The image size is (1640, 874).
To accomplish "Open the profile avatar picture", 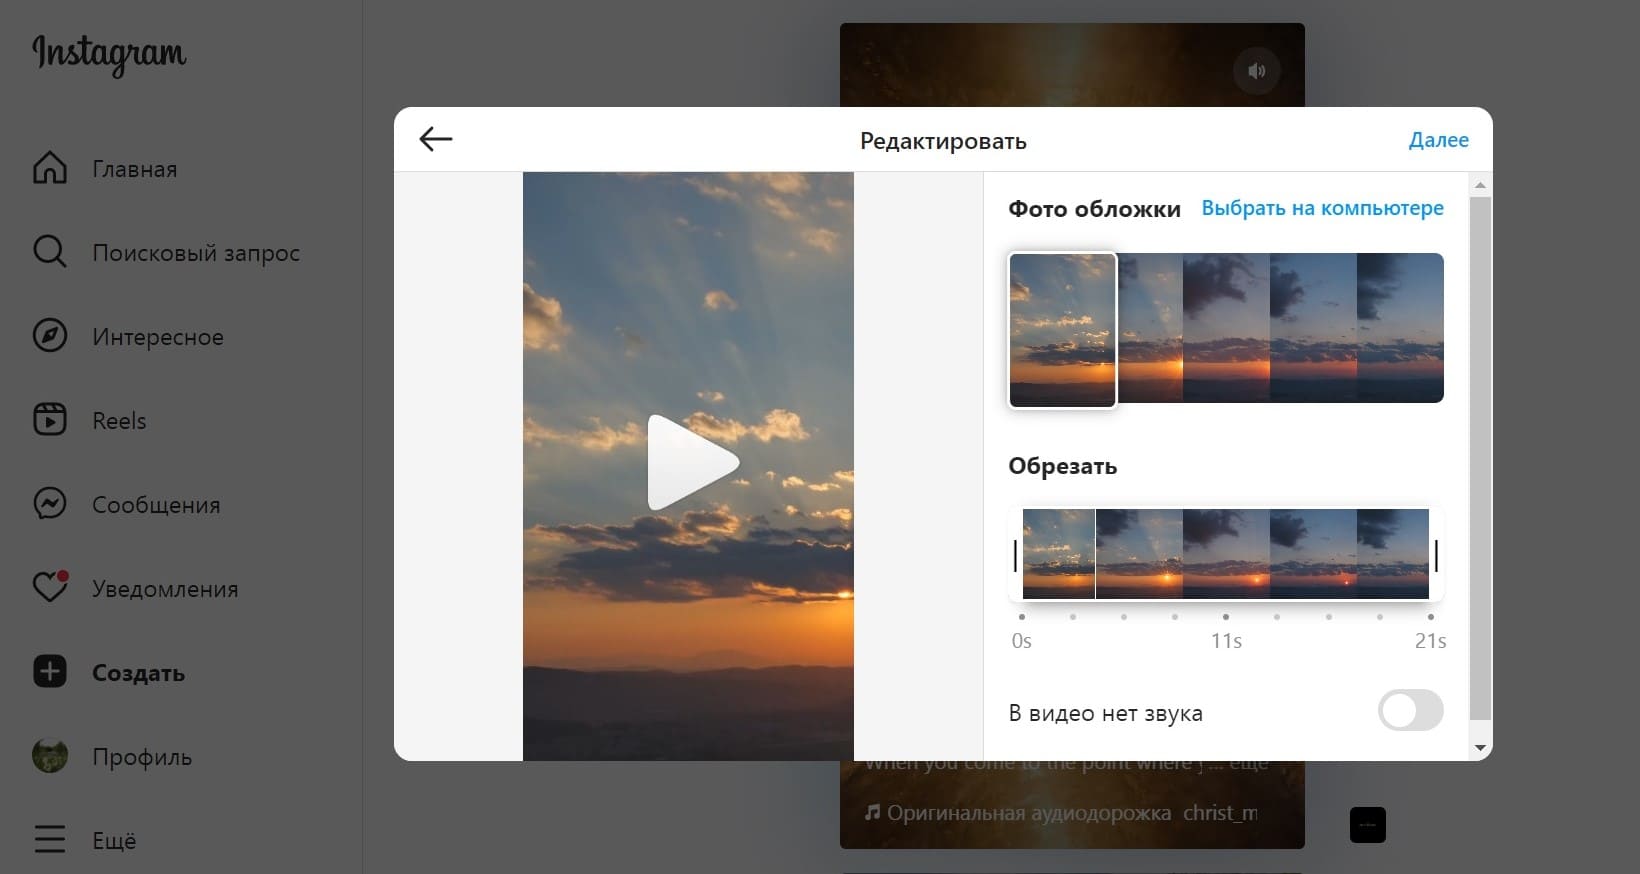I will (50, 756).
